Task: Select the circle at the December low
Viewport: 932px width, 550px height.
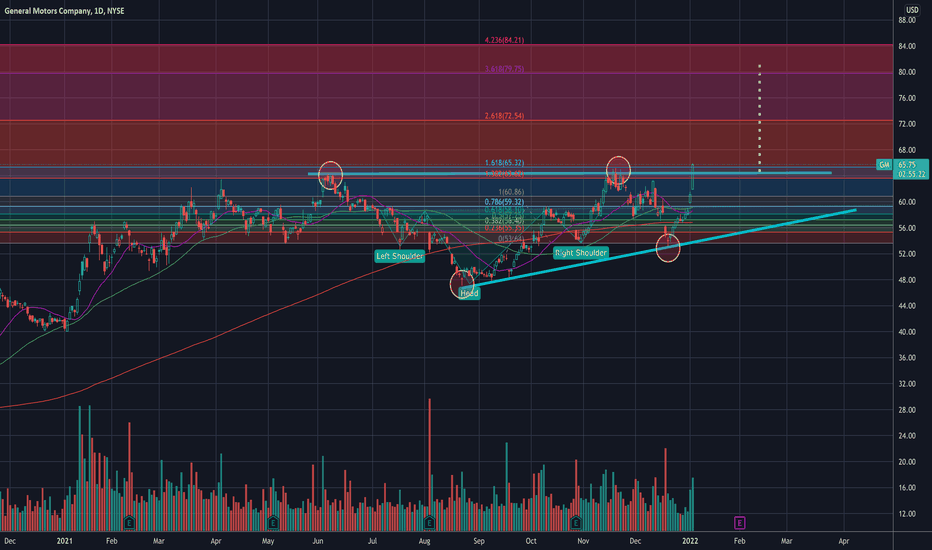Action: (x=667, y=248)
